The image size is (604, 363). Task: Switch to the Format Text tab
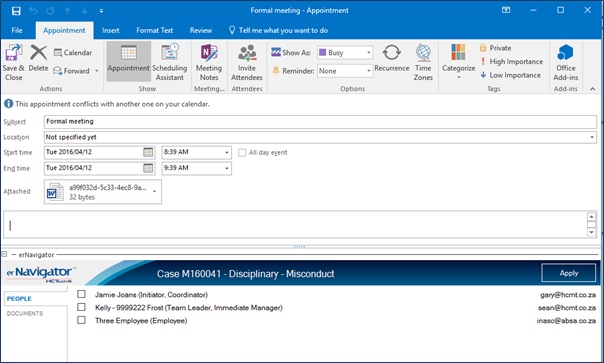click(x=154, y=30)
